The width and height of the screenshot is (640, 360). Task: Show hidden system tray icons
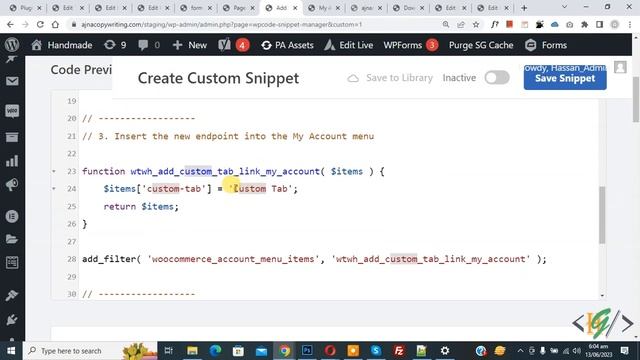tap(520, 351)
